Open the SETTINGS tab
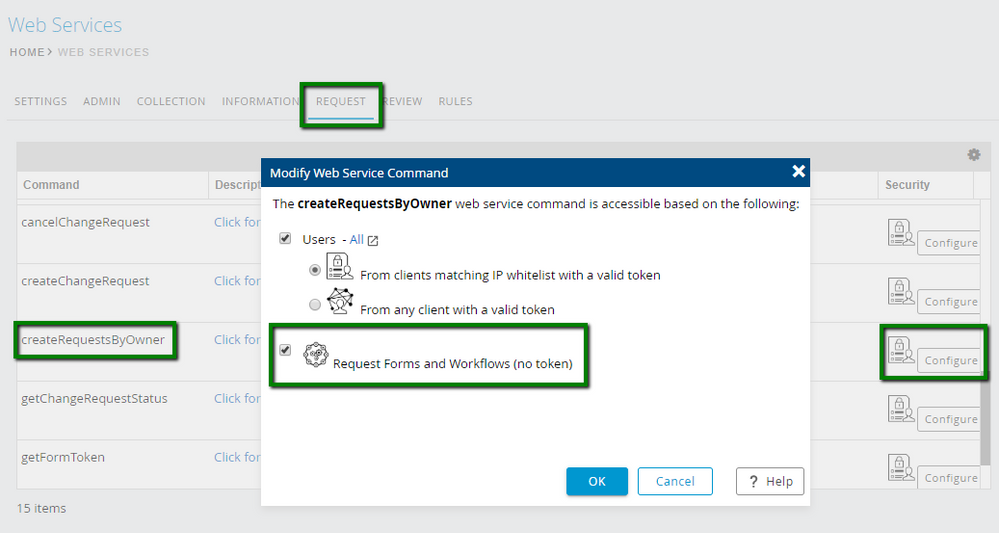The width and height of the screenshot is (999, 533). point(41,101)
